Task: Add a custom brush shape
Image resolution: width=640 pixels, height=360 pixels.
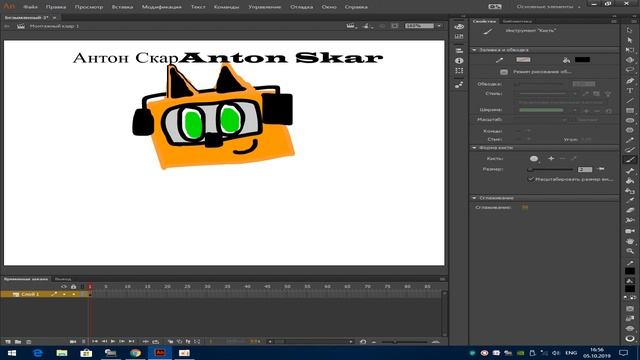Action: point(551,158)
